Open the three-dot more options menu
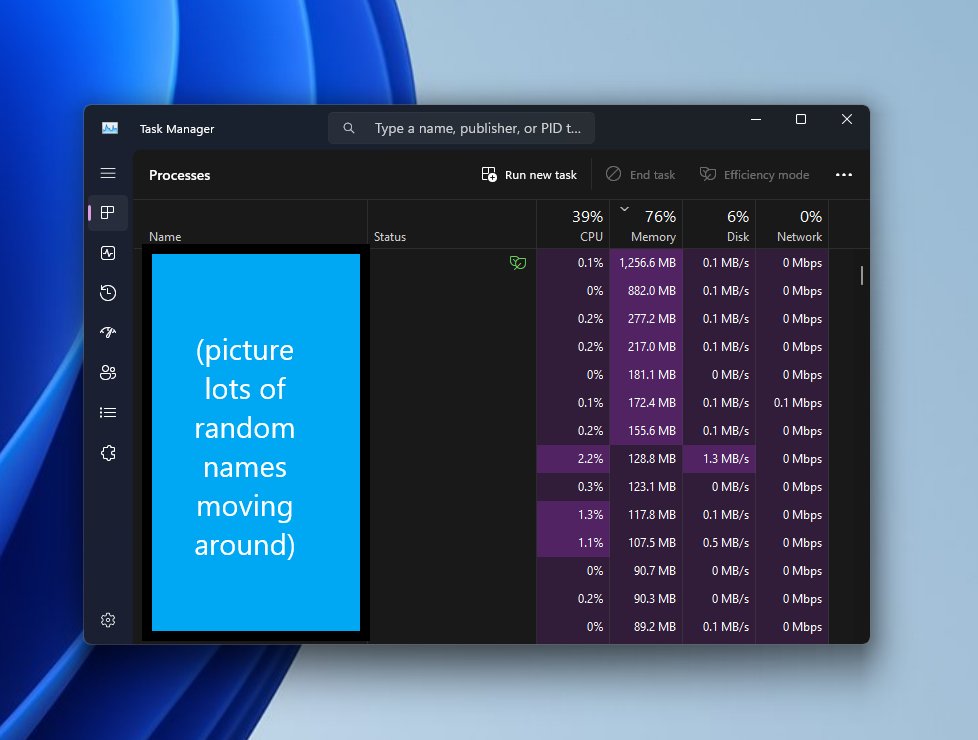Screen dimensions: 978x740 [x=844, y=175]
